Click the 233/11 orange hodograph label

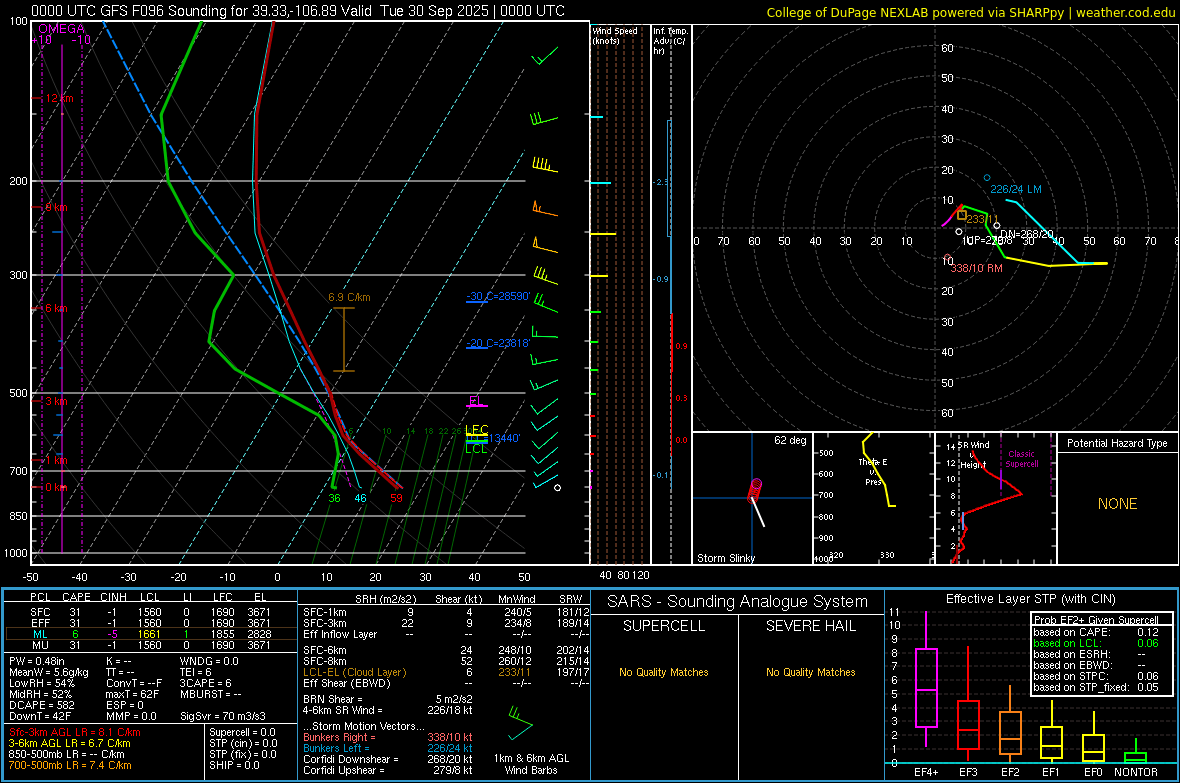982,219
